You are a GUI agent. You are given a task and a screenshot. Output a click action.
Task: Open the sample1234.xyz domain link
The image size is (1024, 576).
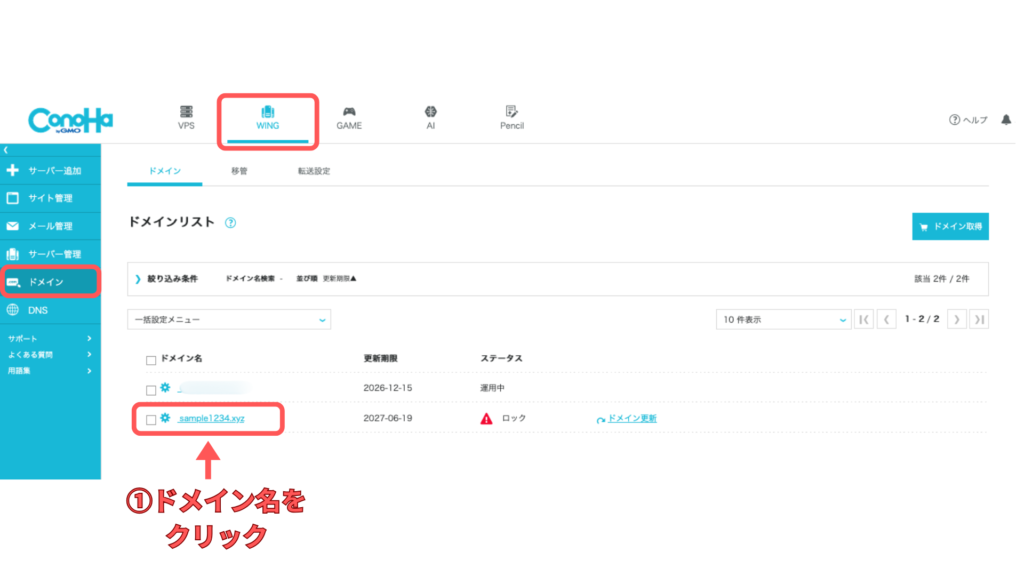tap(211, 418)
